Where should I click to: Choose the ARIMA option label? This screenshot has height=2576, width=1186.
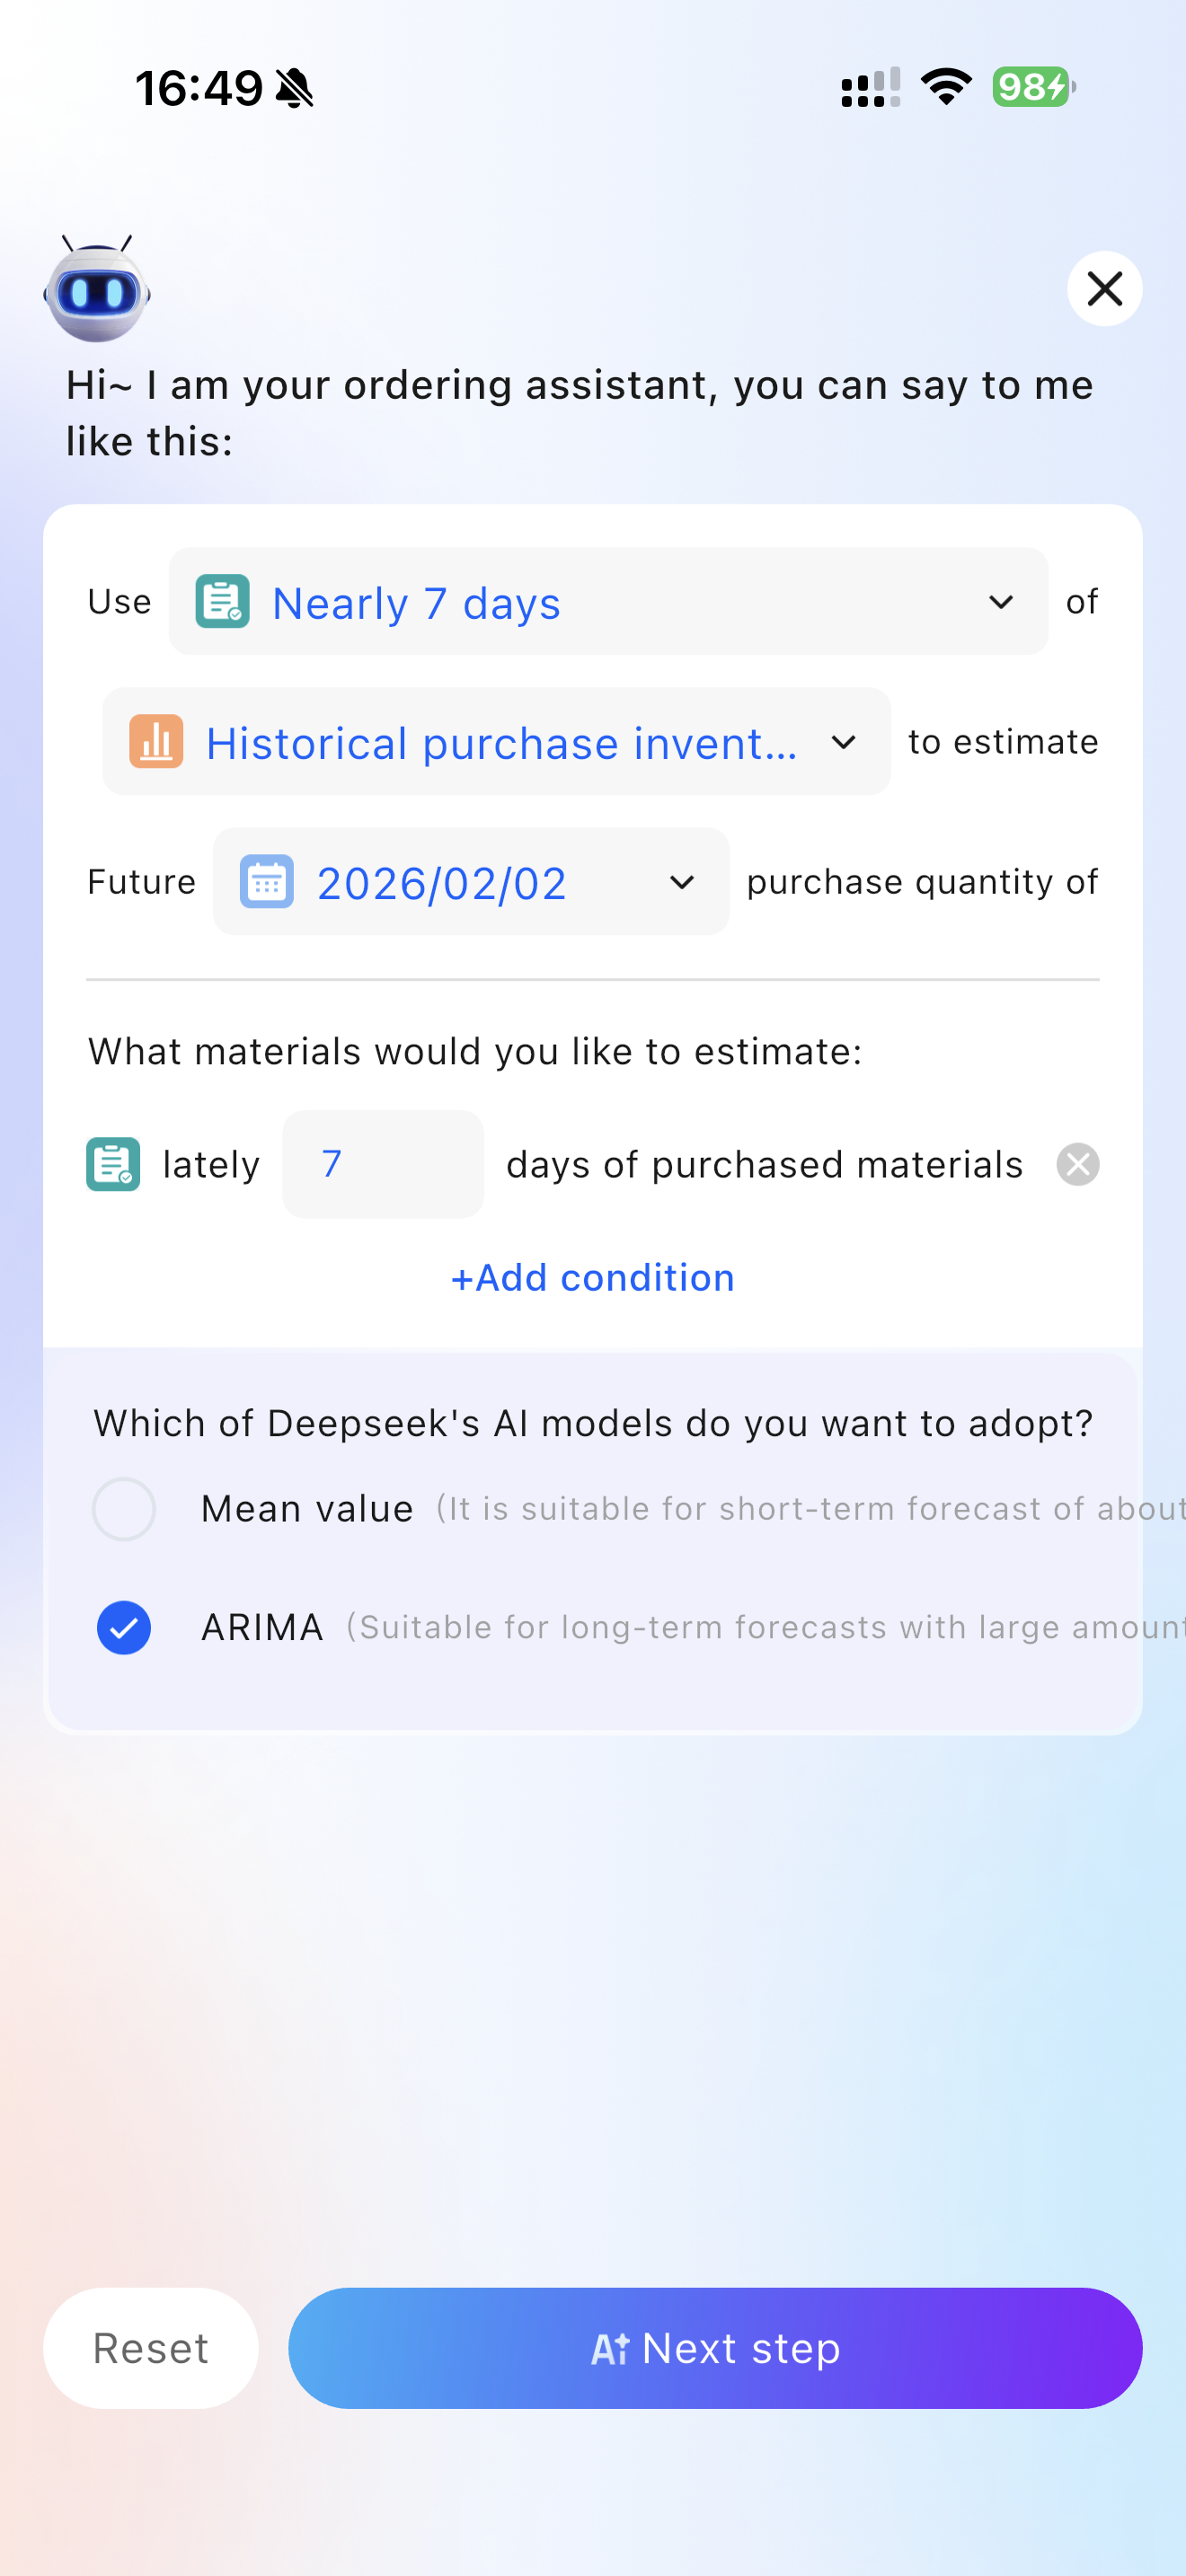(x=262, y=1627)
